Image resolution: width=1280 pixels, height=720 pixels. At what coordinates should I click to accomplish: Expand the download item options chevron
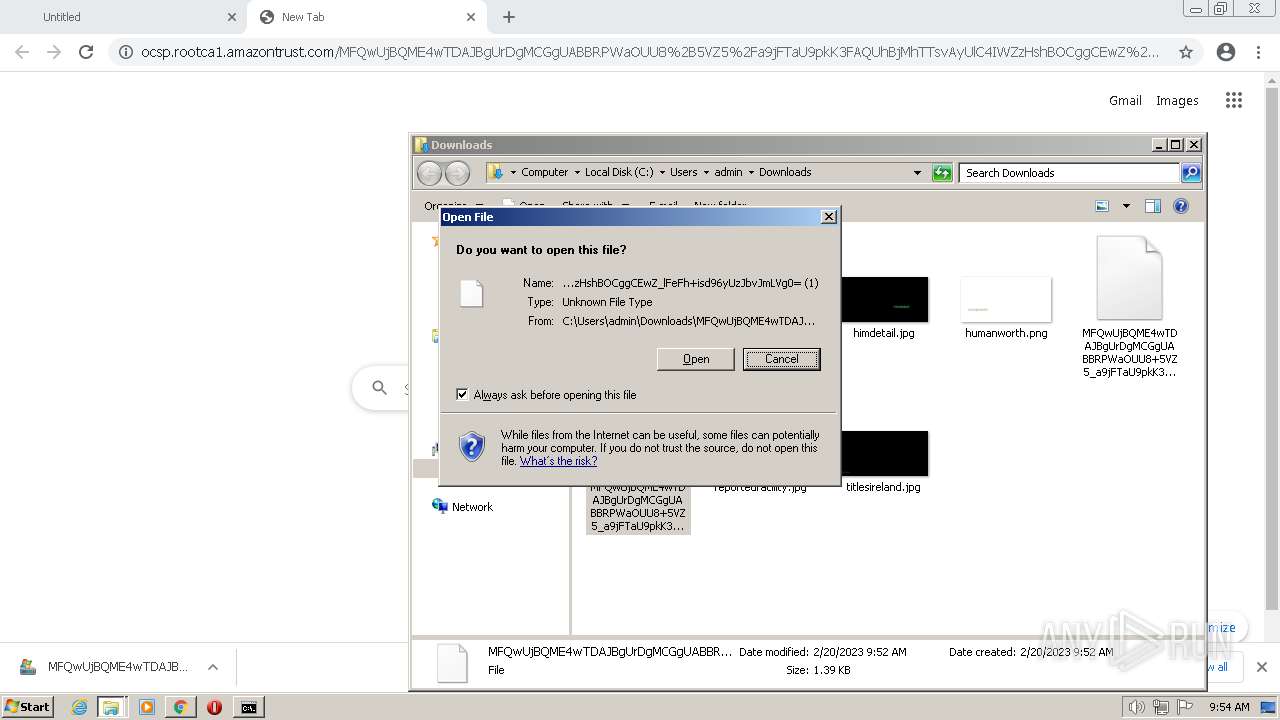pyautogui.click(x=212, y=667)
